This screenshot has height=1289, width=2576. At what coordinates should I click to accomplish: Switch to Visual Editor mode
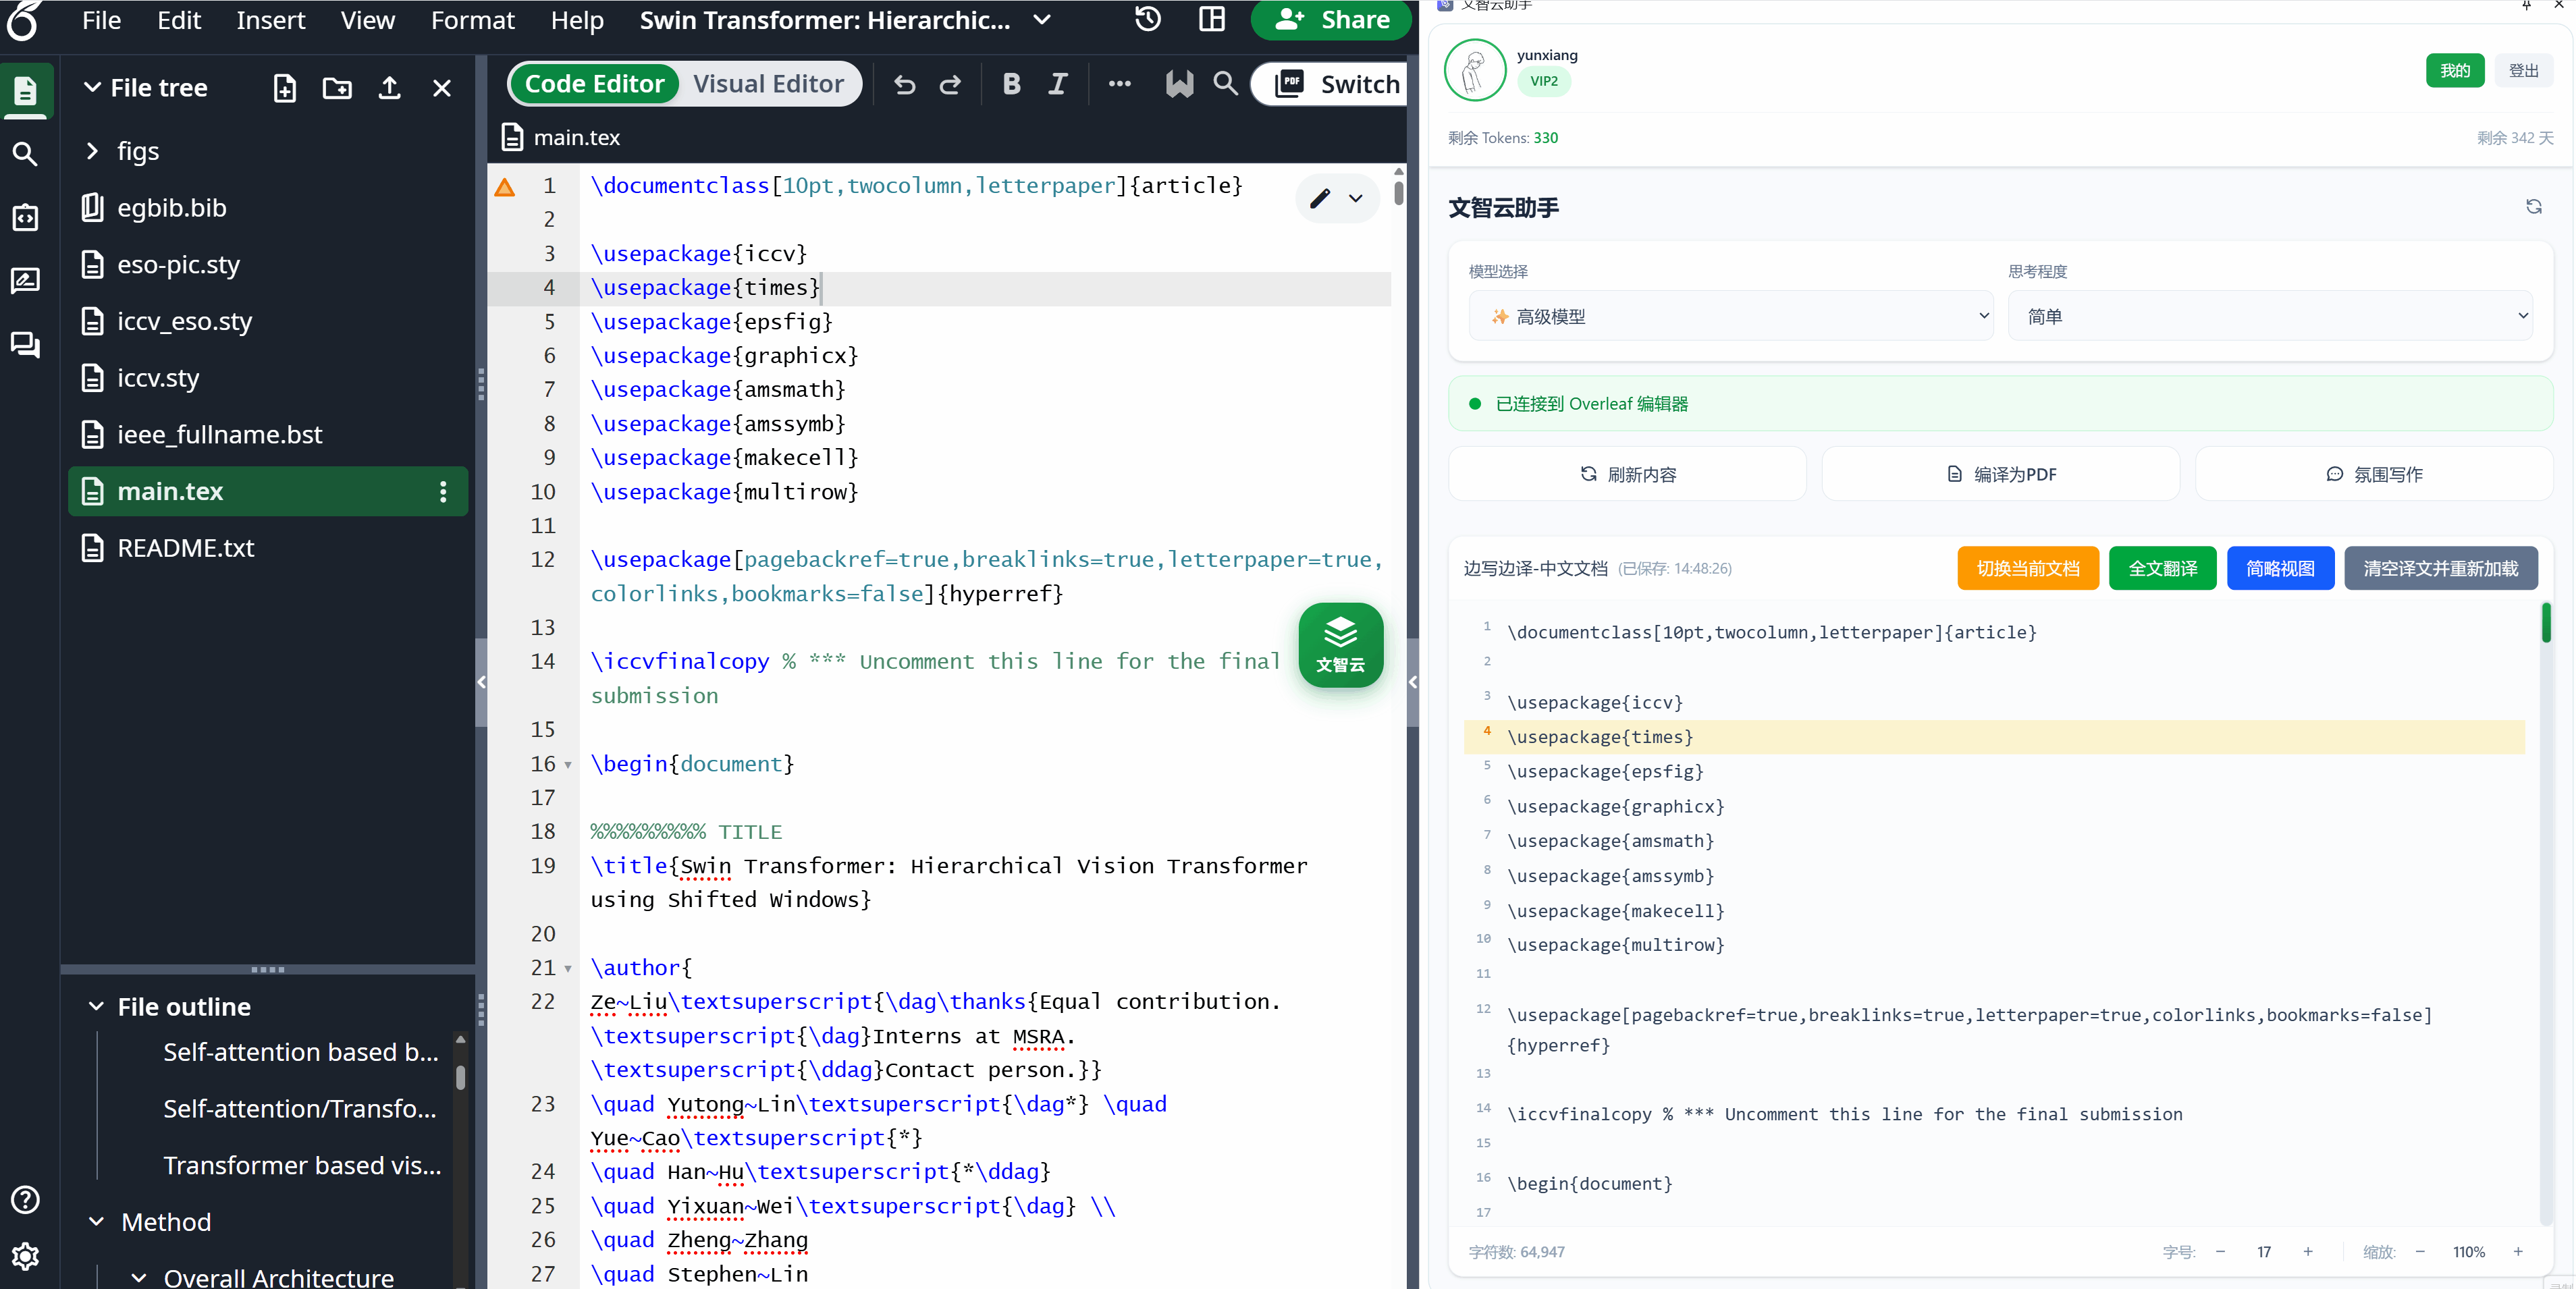(x=768, y=84)
